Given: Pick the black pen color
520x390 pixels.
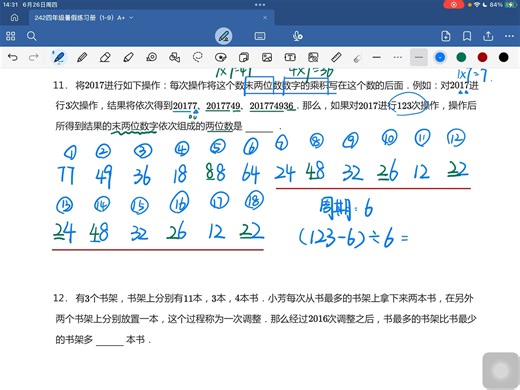Looking at the screenshot, I should pyautogui.click(x=504, y=57).
